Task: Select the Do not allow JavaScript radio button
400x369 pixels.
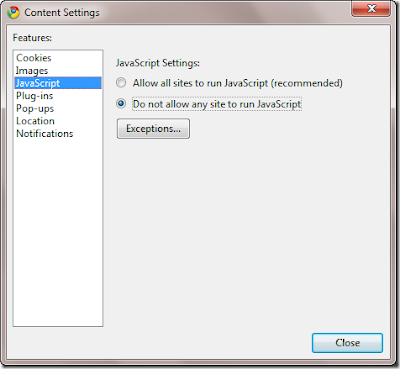Action: pos(121,103)
